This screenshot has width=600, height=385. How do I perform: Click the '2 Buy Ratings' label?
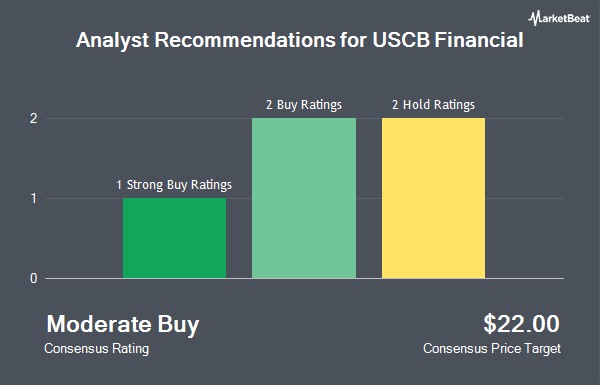click(304, 105)
